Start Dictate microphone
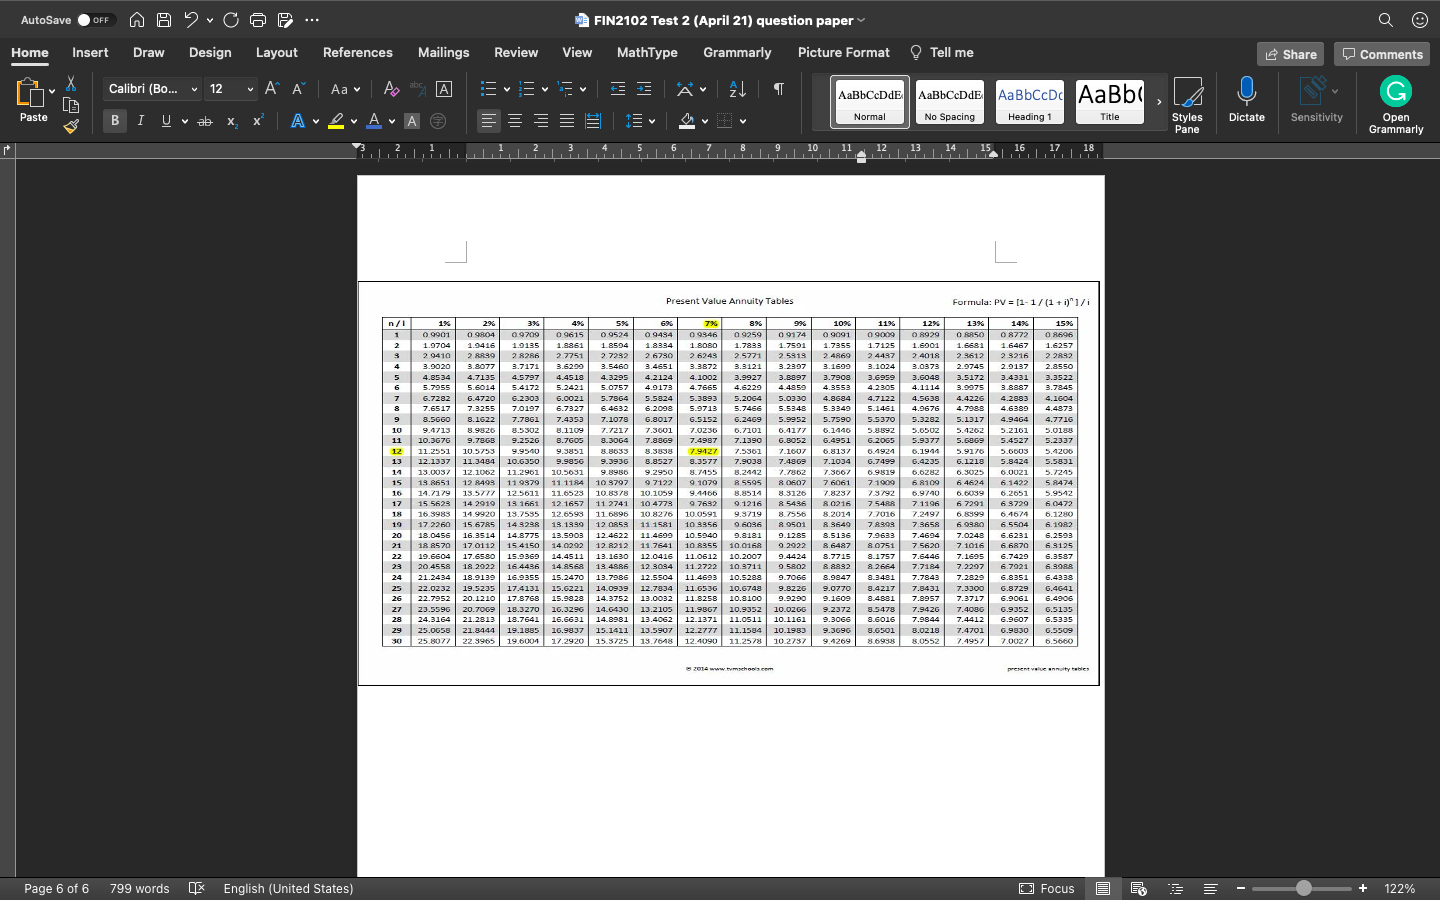 [1246, 100]
